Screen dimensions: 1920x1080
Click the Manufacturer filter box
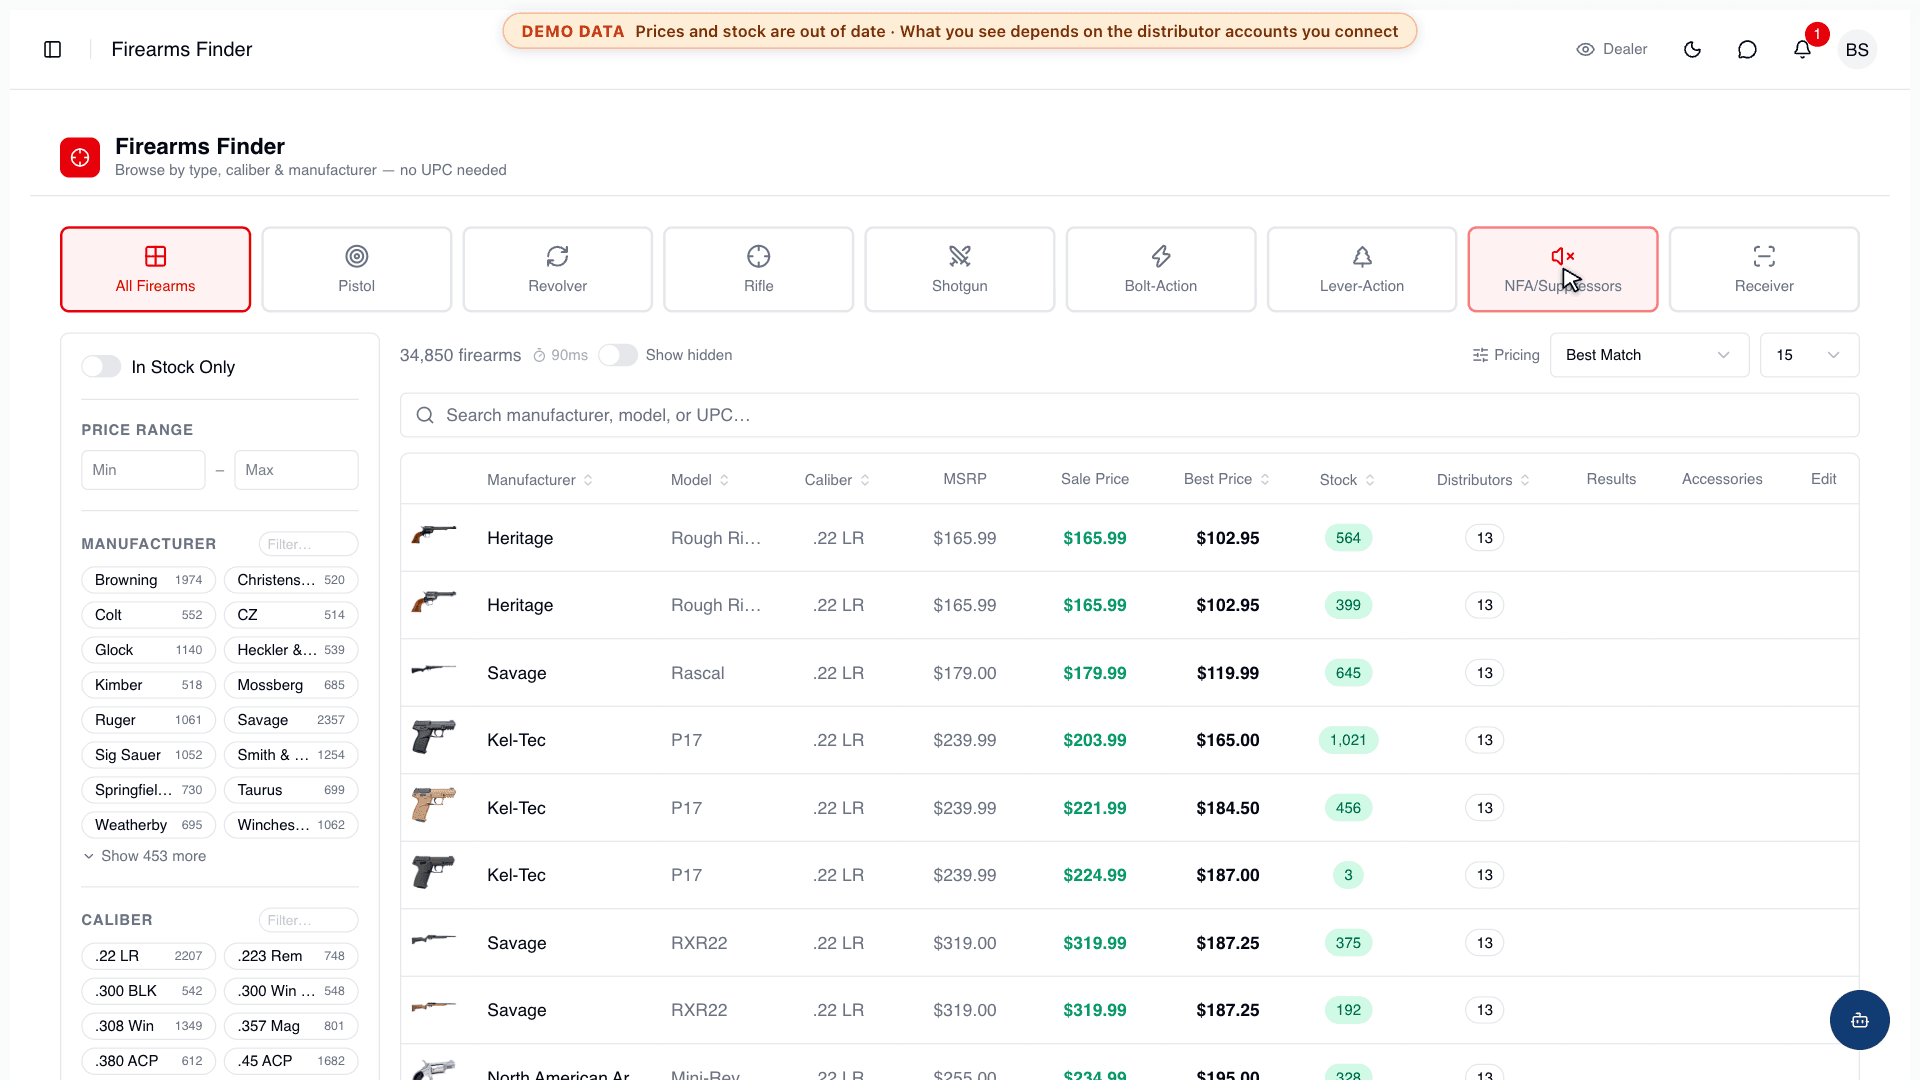click(x=308, y=544)
